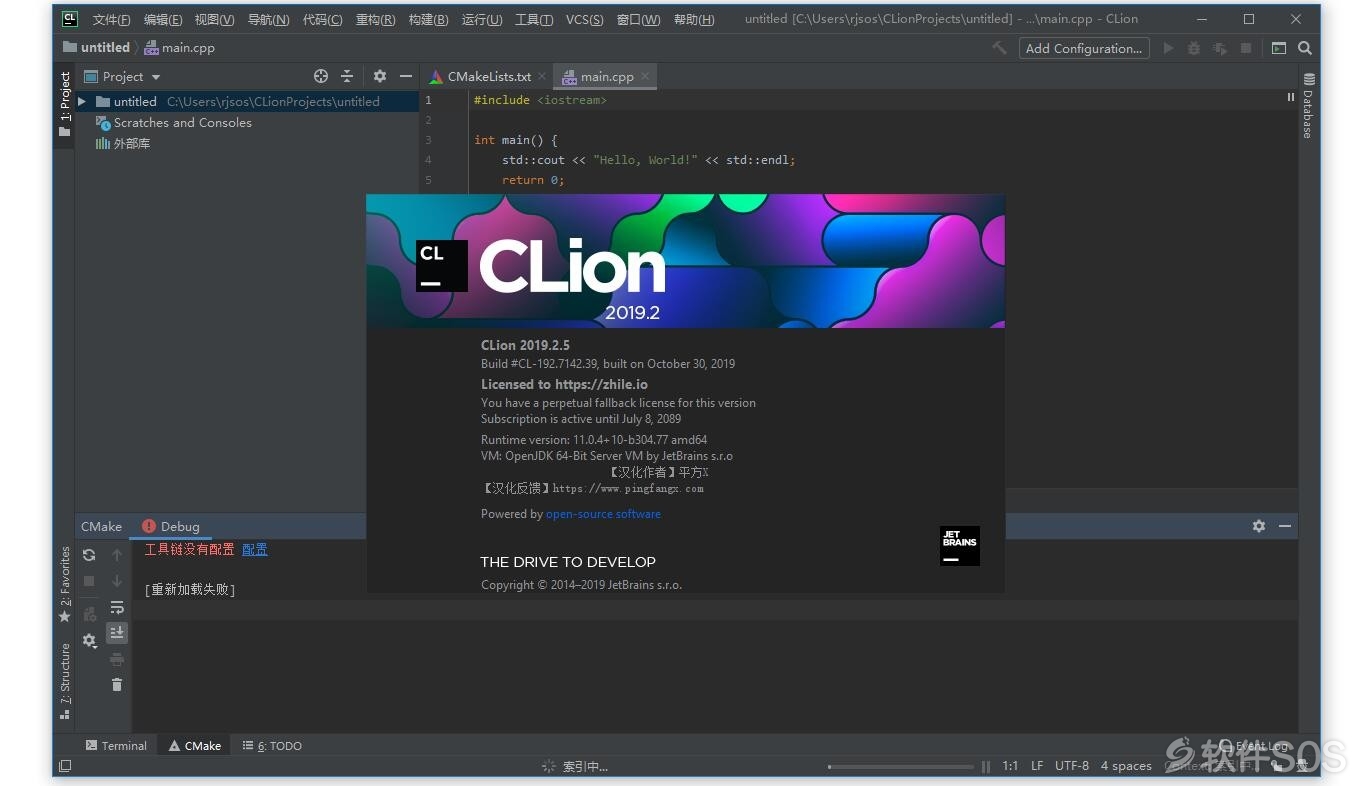The width and height of the screenshot is (1365, 786).
Task: Close the main.cpp tab
Action: (x=645, y=76)
